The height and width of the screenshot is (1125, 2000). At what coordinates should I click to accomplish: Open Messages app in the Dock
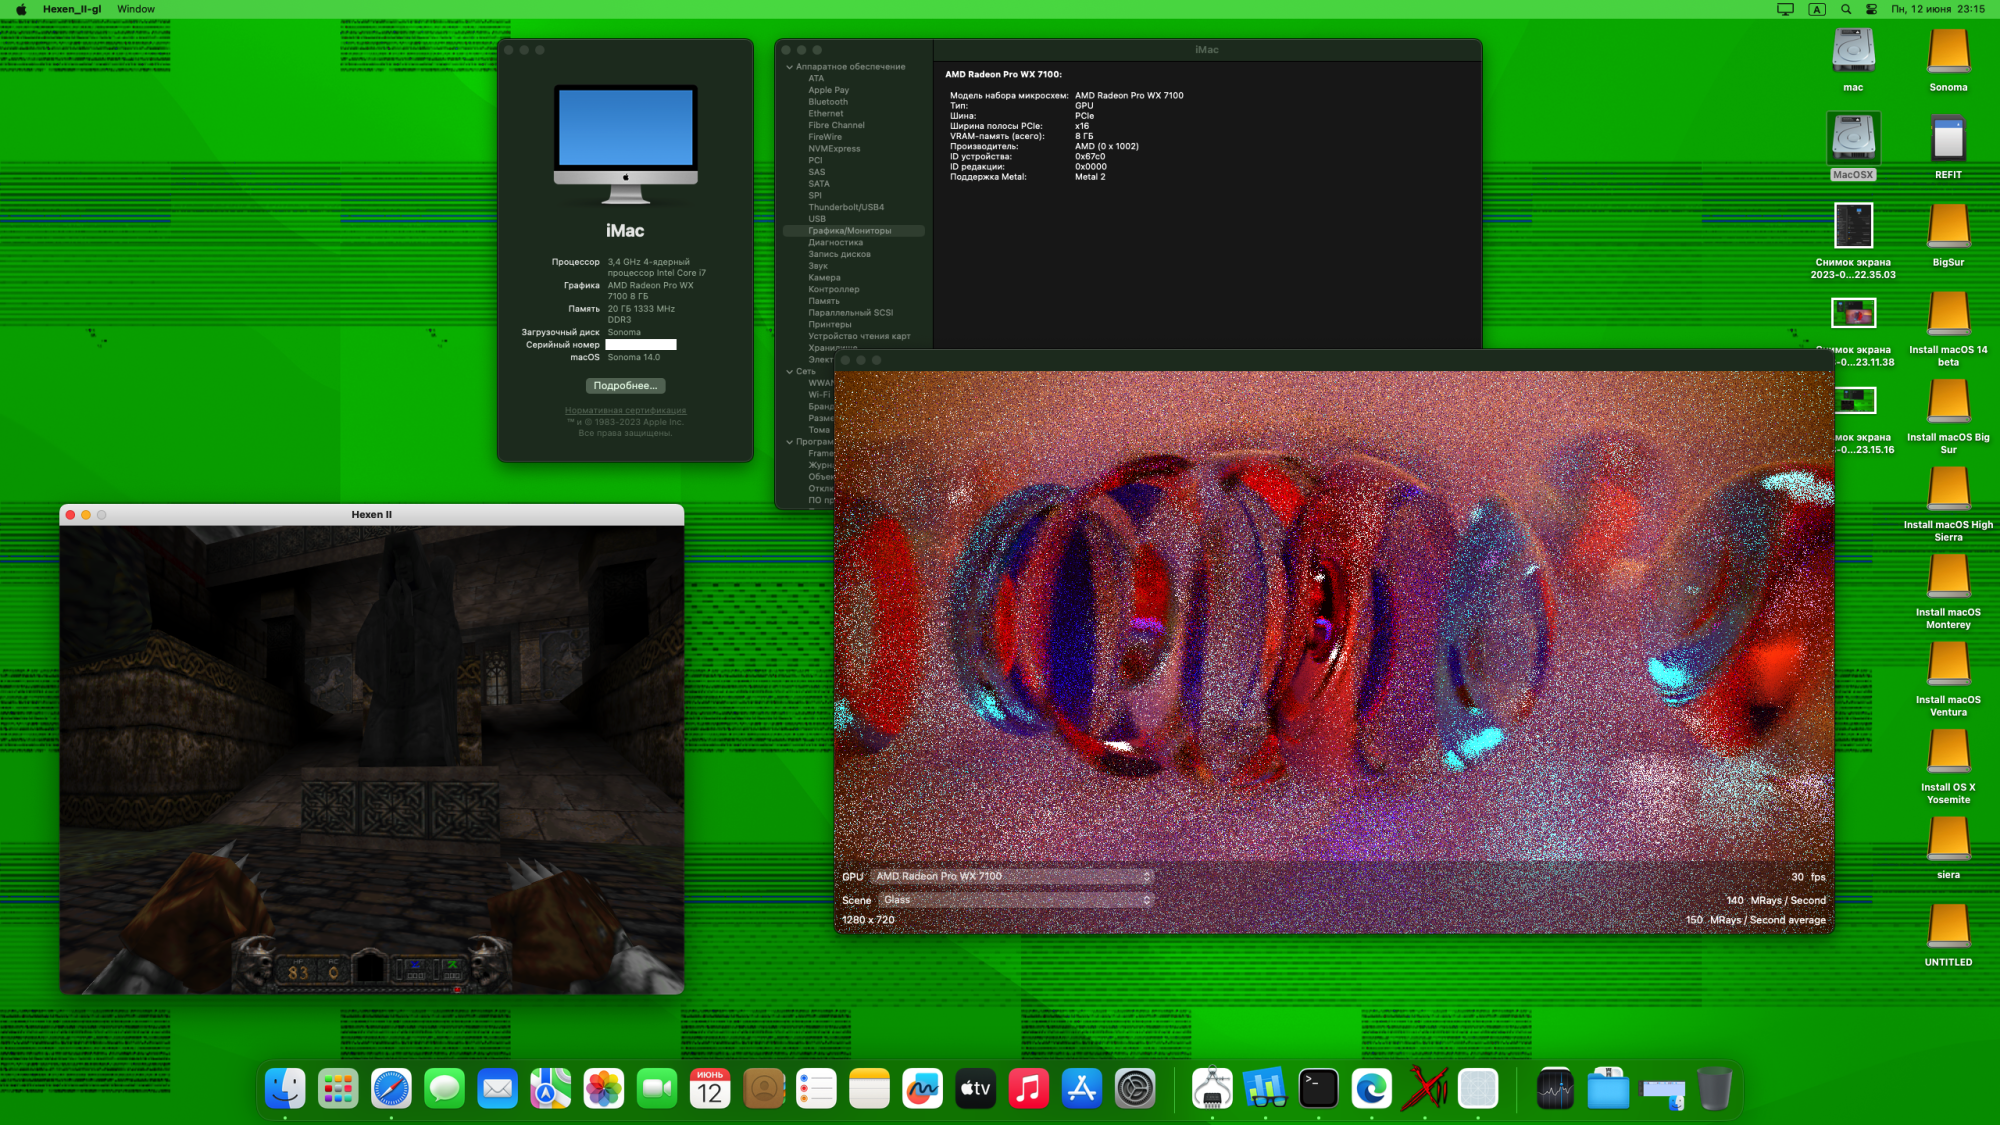point(444,1089)
